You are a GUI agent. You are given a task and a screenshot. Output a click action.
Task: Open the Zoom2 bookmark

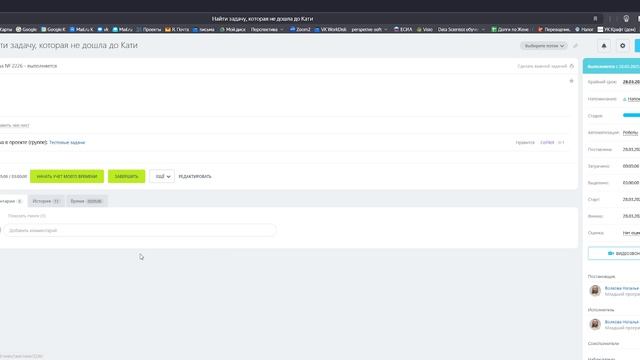(300, 29)
